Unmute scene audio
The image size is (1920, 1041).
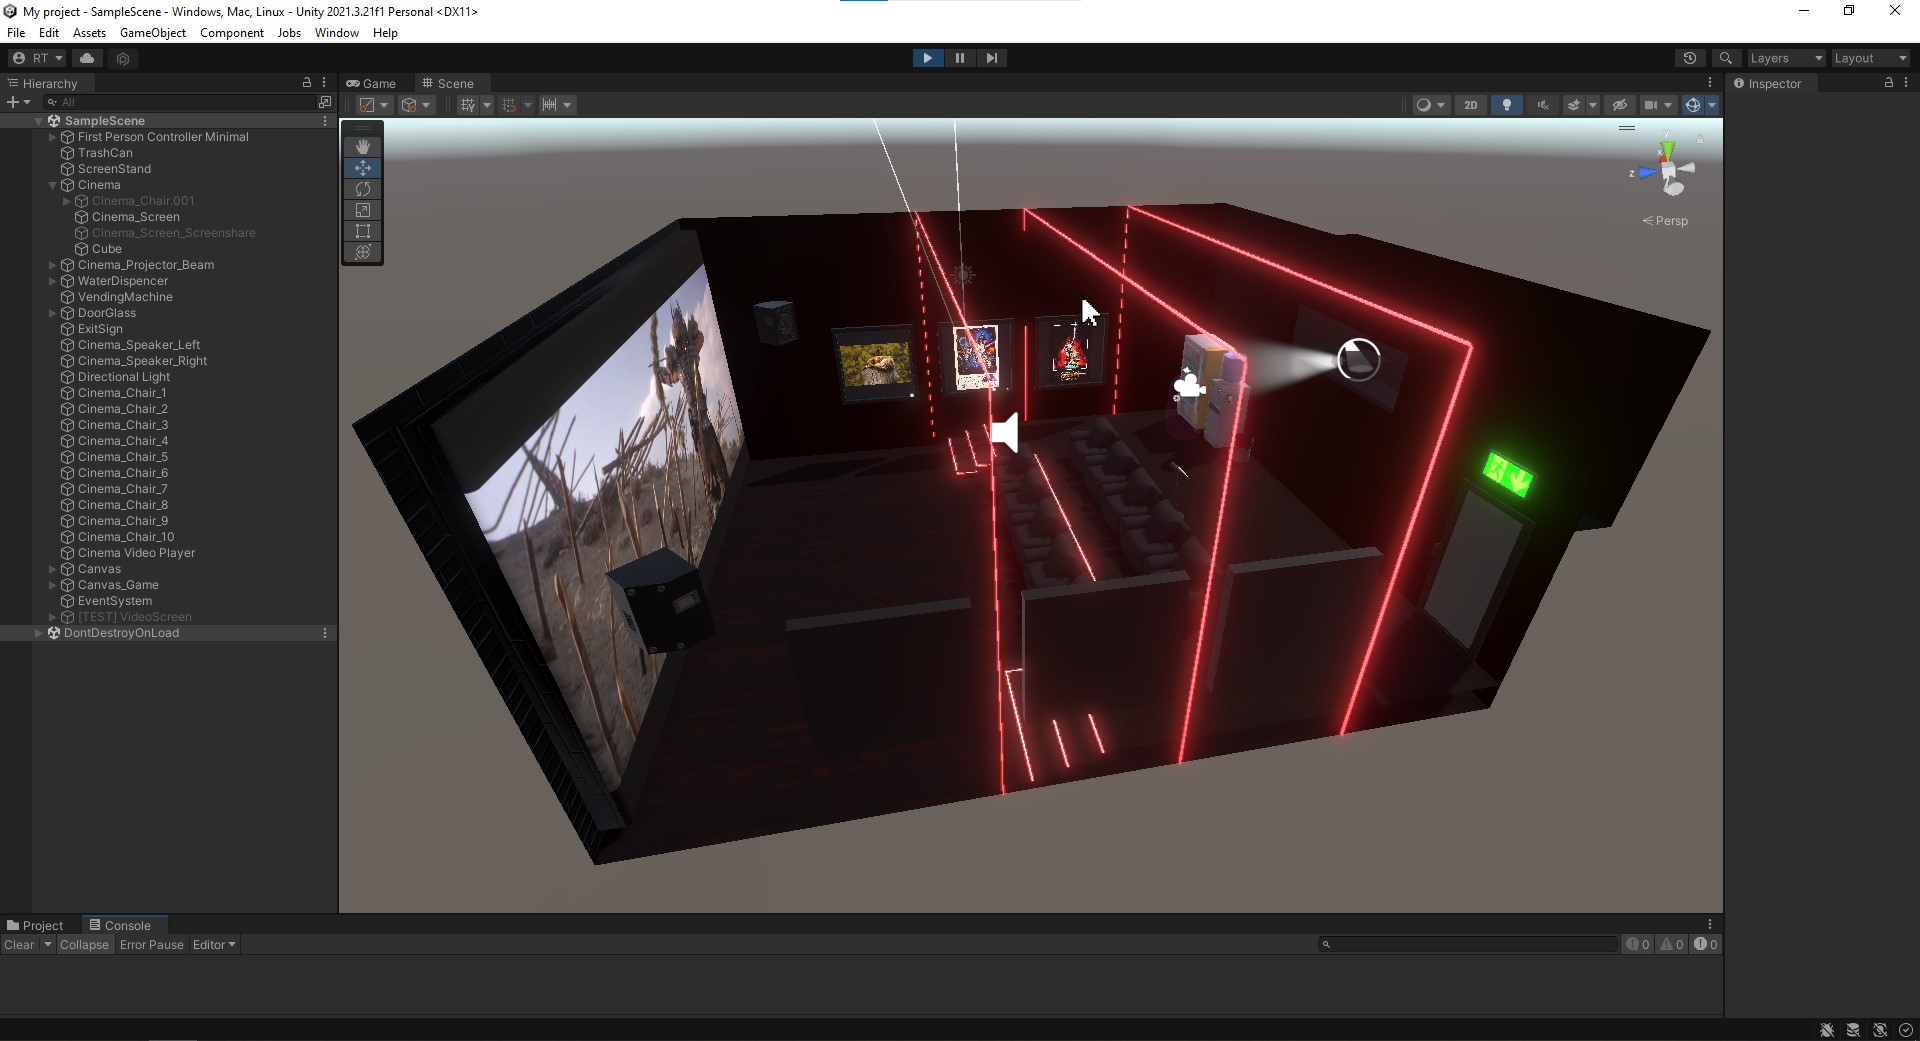1542,104
